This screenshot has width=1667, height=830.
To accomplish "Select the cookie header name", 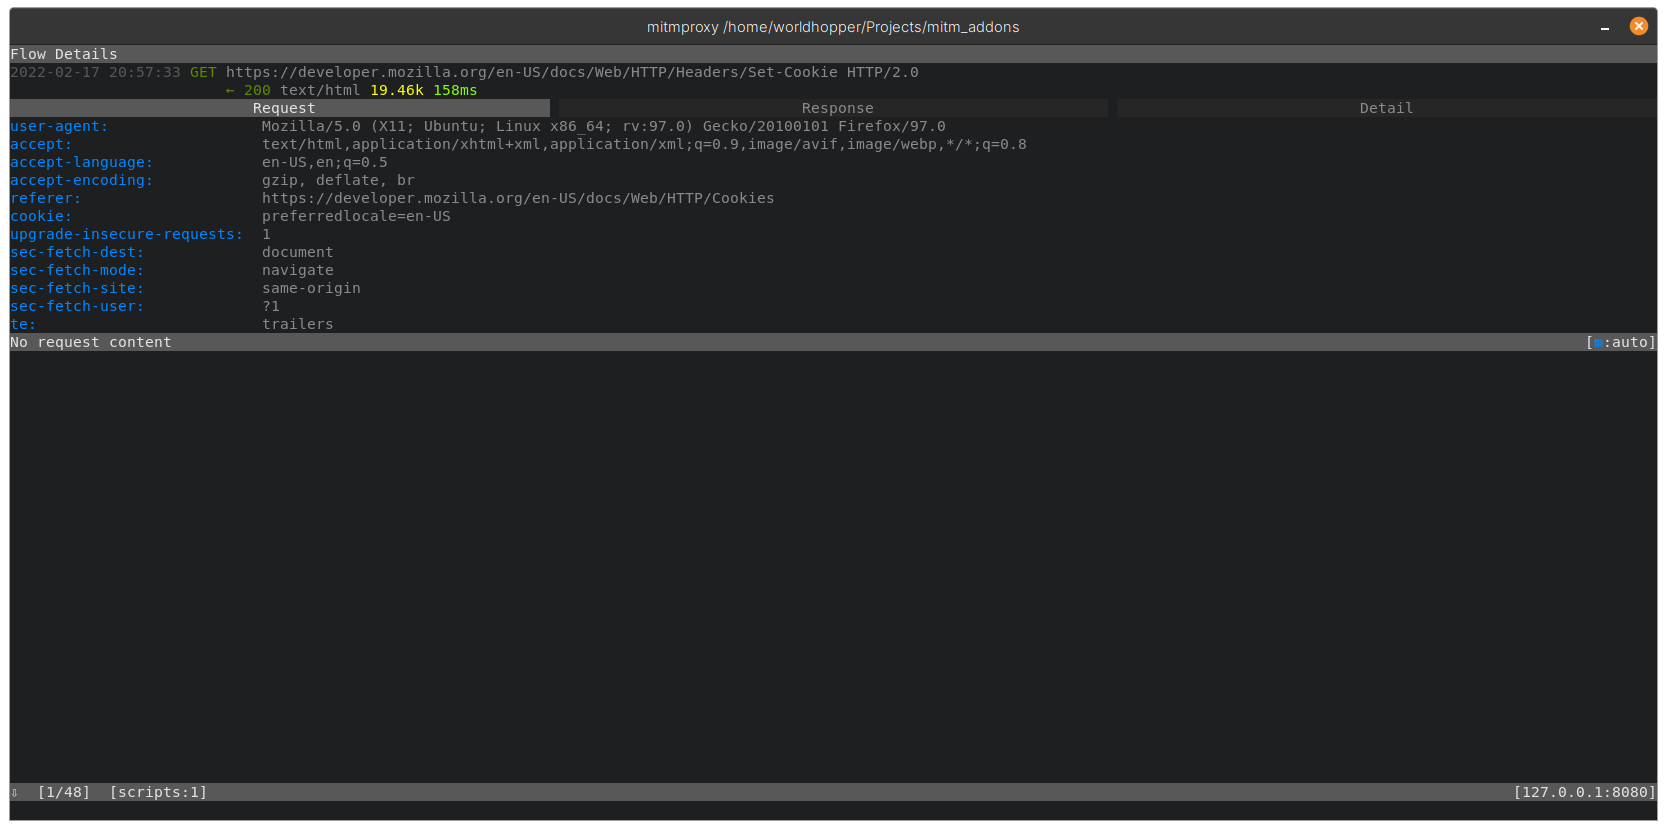I will tap(41, 216).
